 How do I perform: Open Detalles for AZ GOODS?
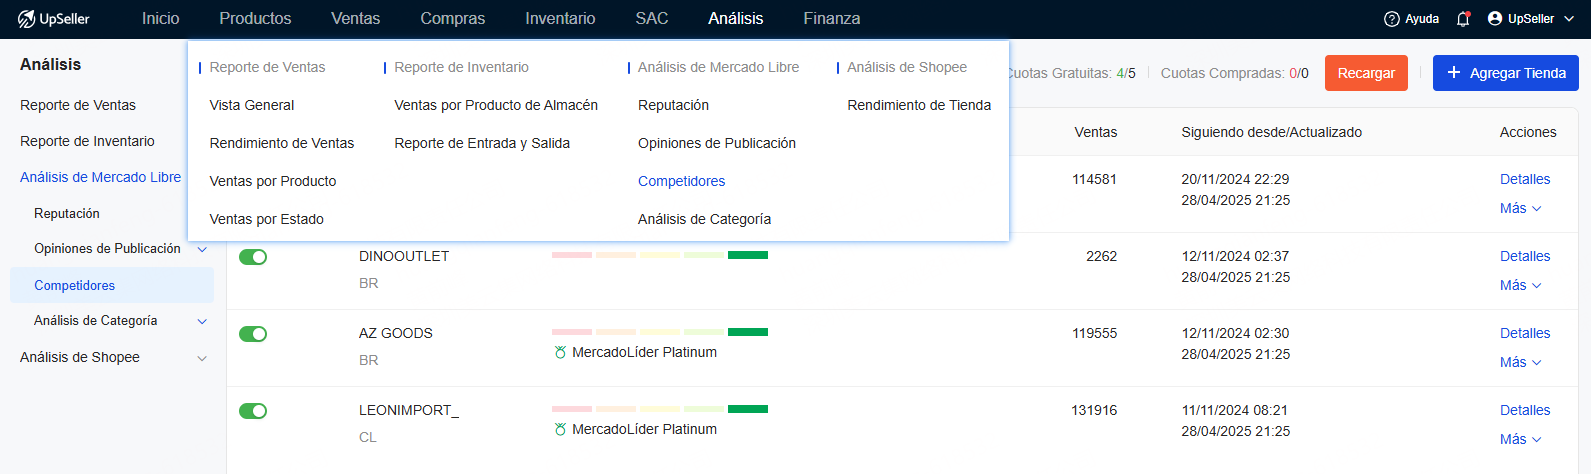coord(1525,333)
